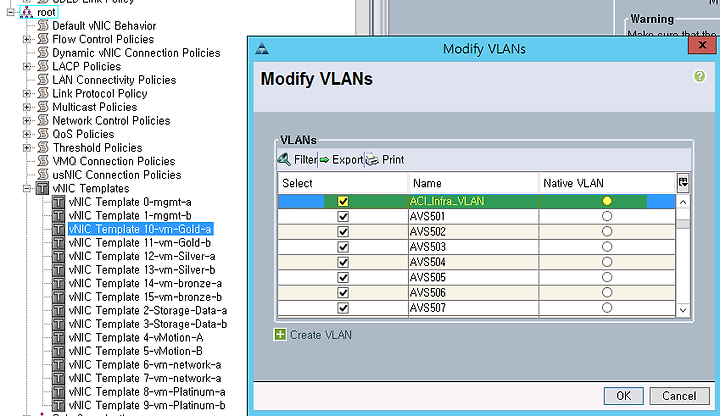
Task: Click the Export toolbar label
Action: coord(347,160)
